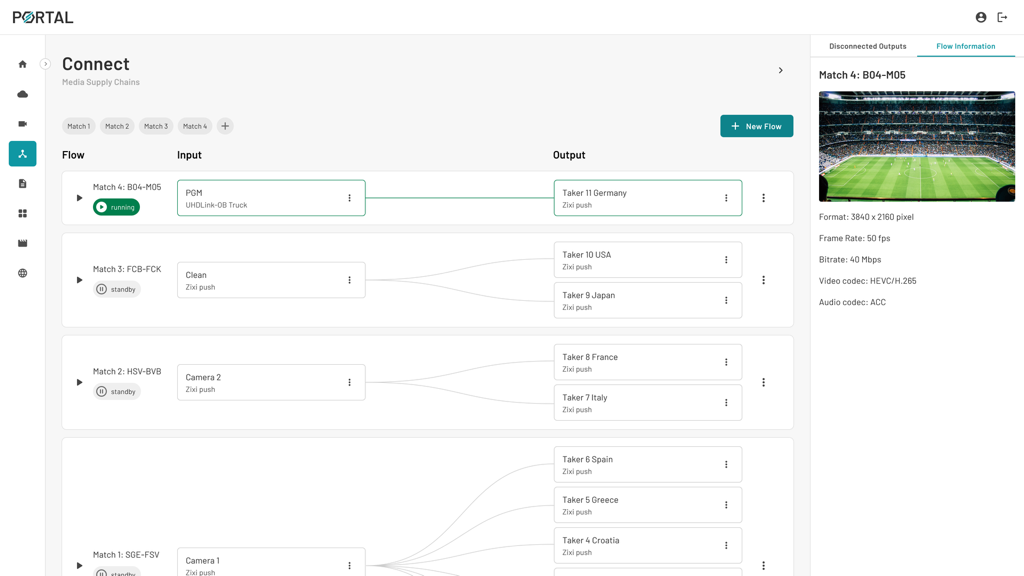The width and height of the screenshot is (1024, 576).
Task: Select the Match 2 filter chip
Action: (117, 126)
